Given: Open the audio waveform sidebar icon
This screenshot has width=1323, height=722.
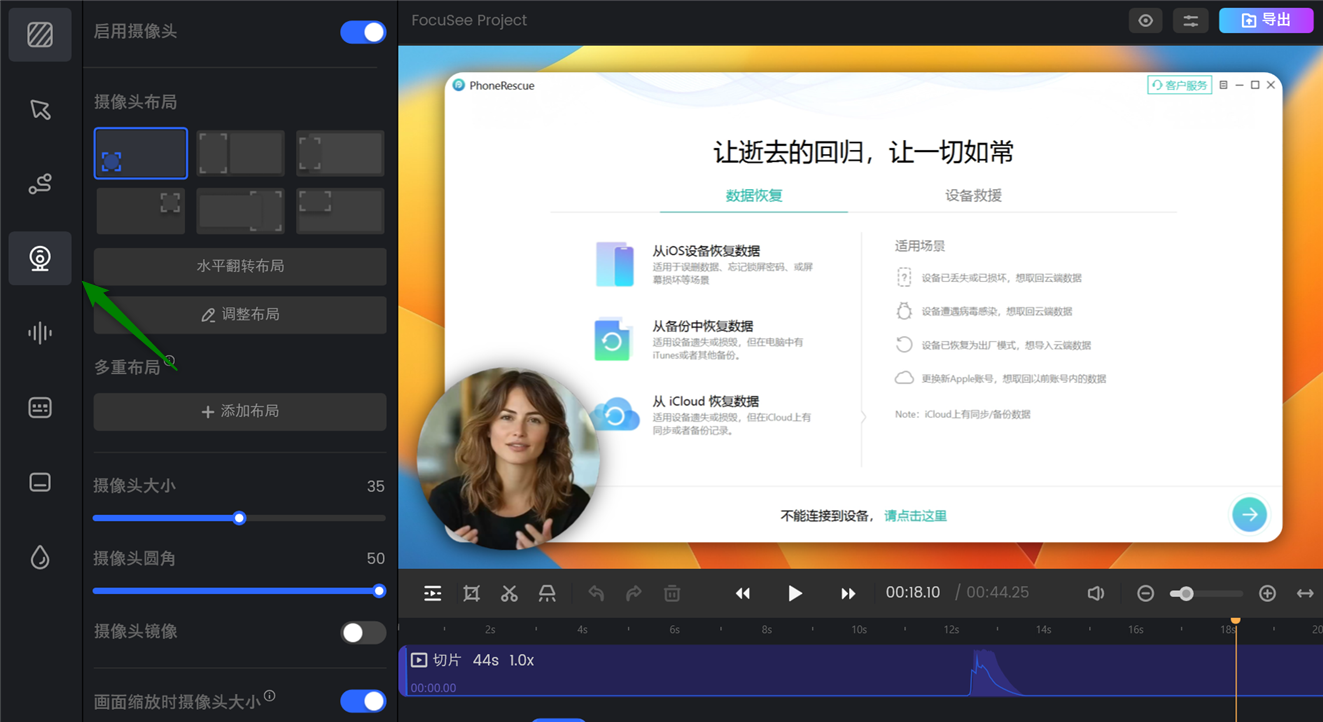Looking at the screenshot, I should (x=40, y=333).
